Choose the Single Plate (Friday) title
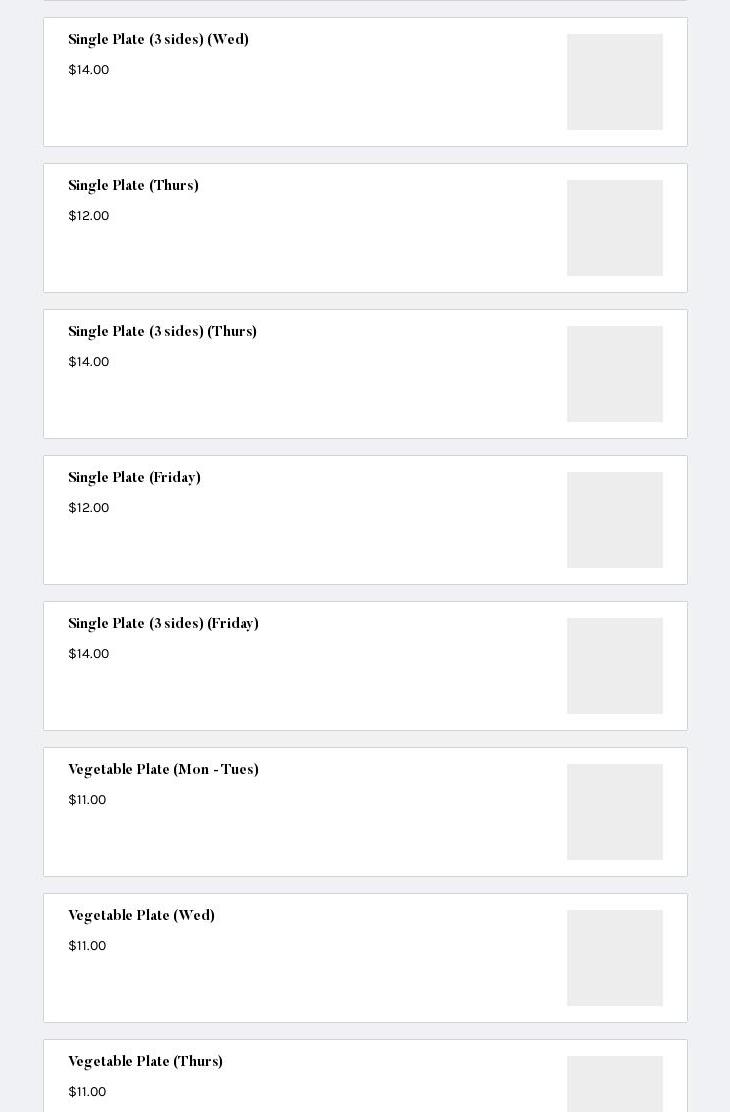This screenshot has height=1112, width=730. [x=134, y=478]
